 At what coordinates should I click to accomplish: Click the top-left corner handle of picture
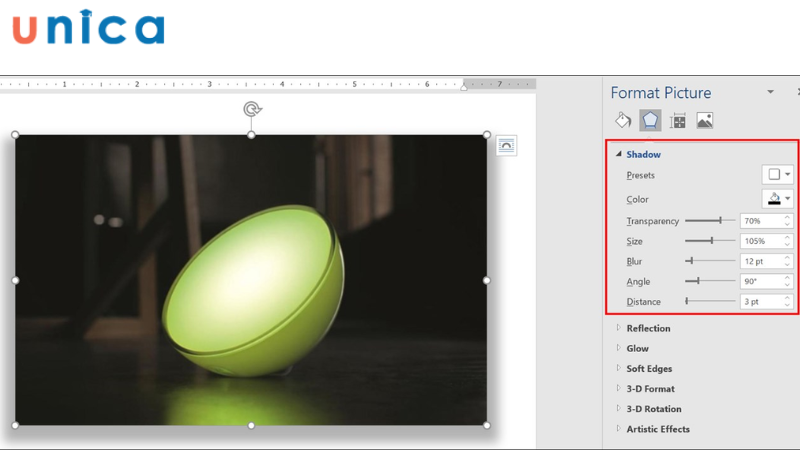[15, 135]
